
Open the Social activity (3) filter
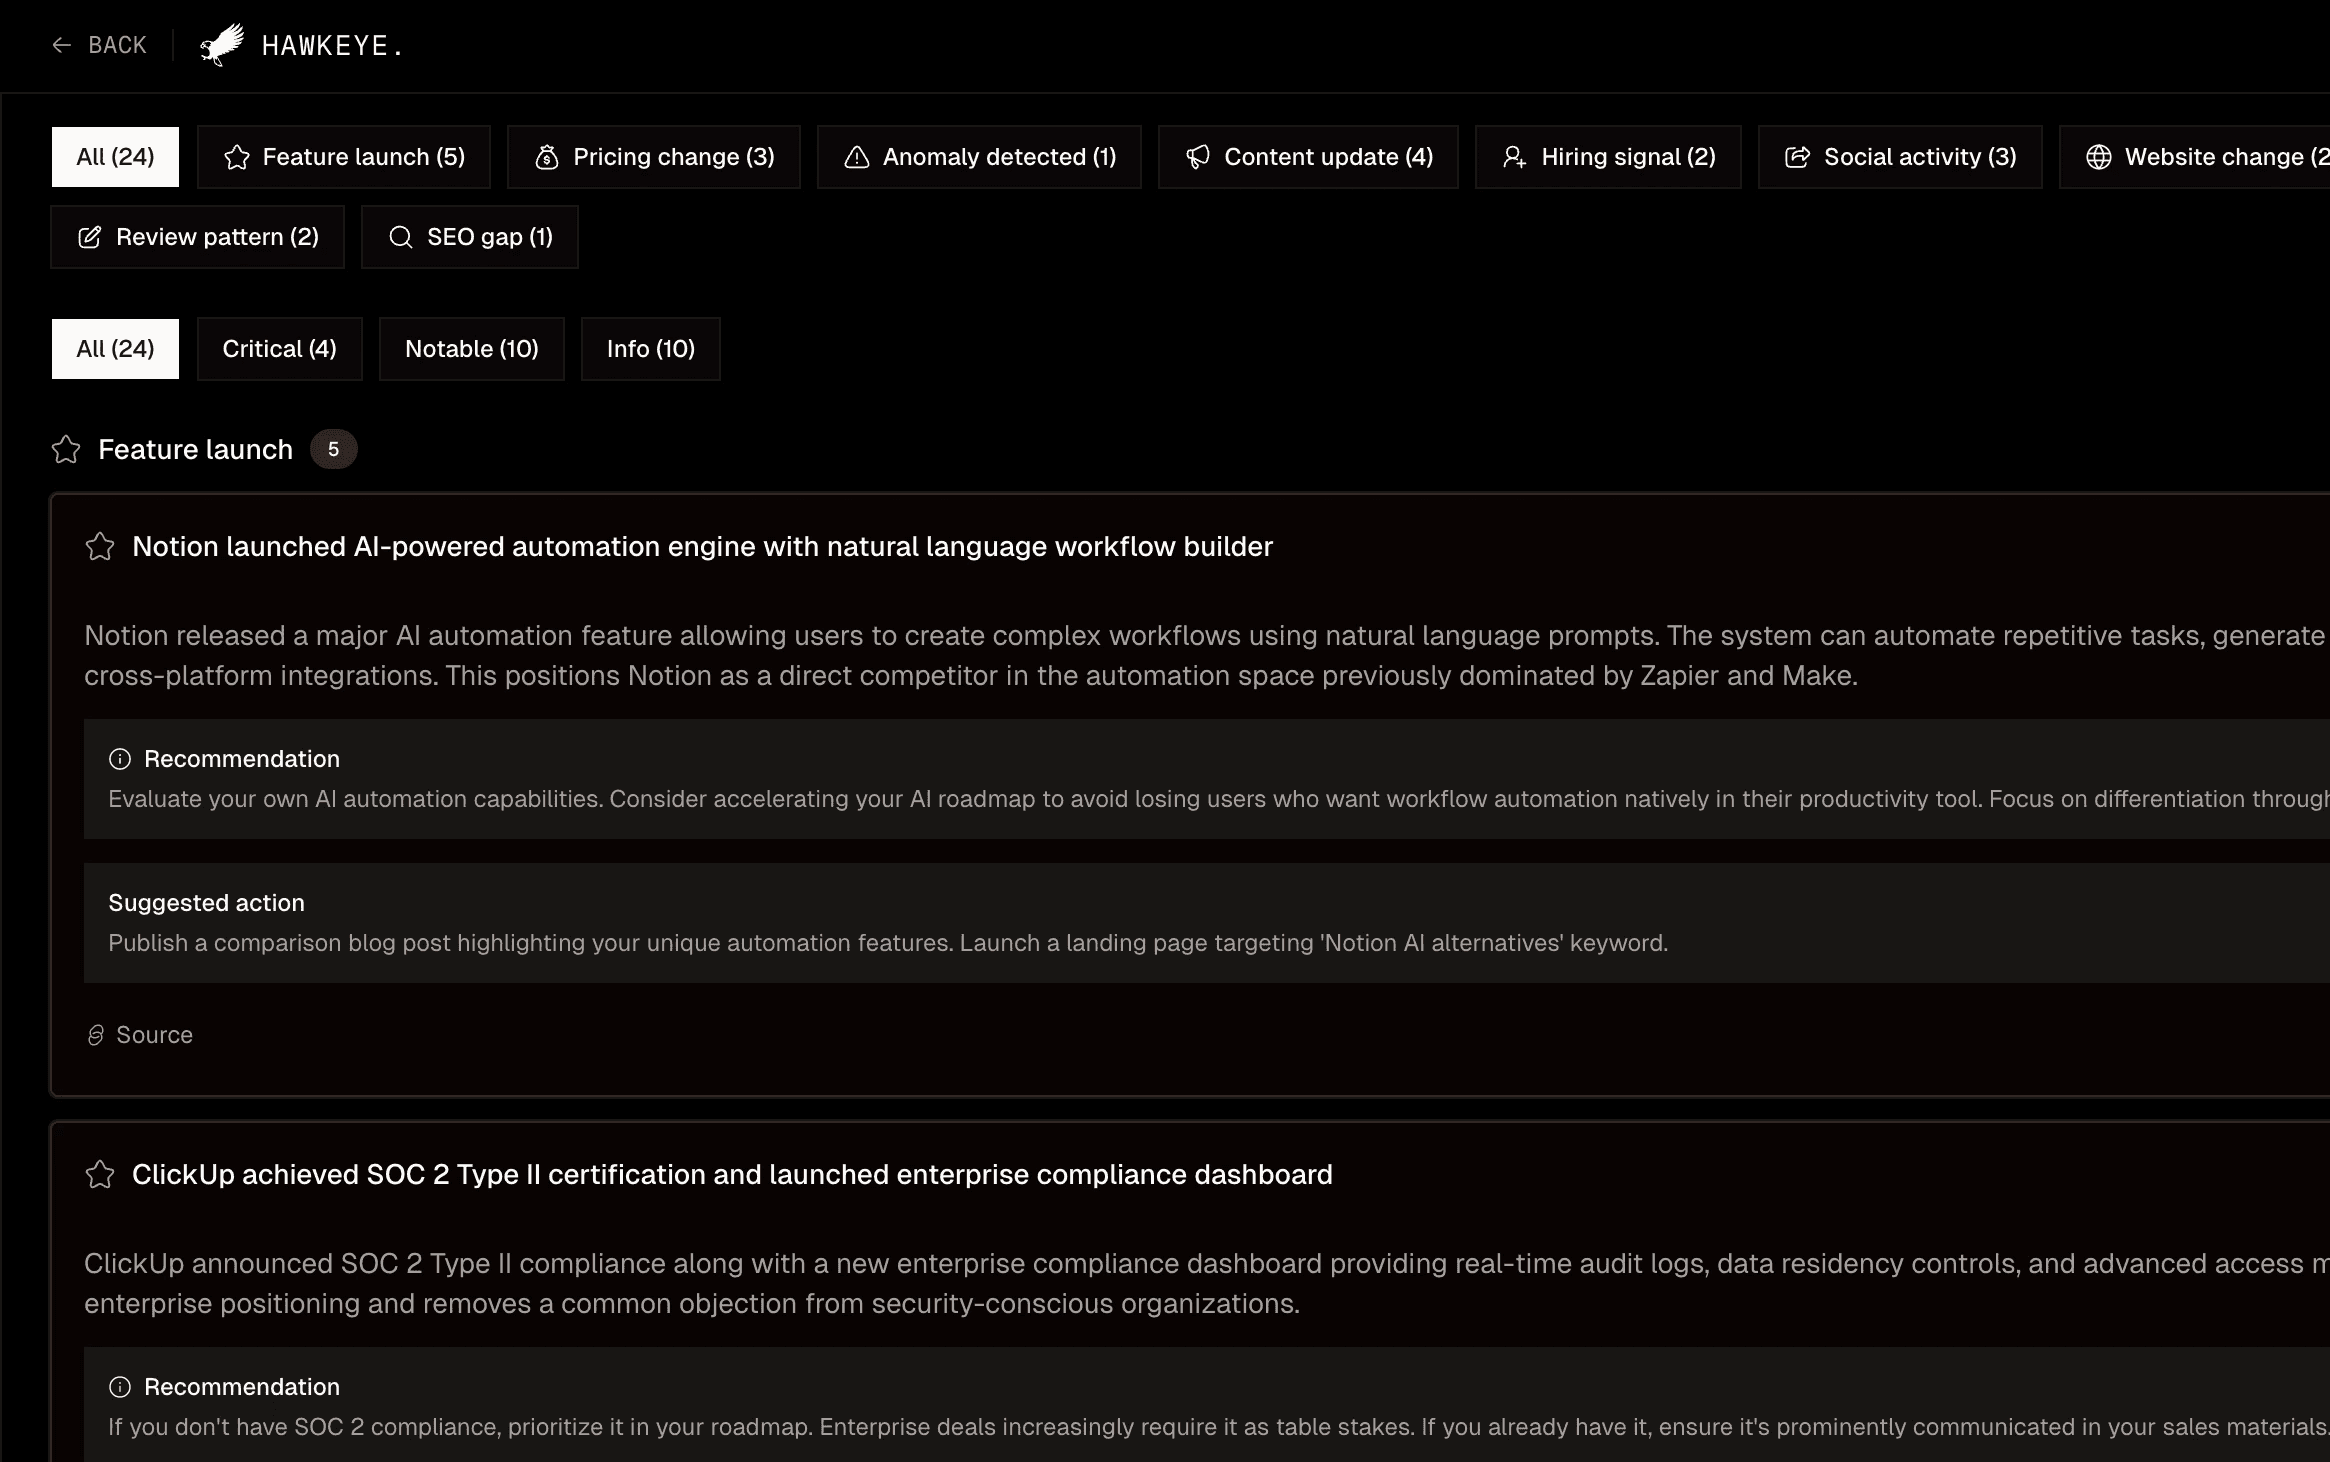[x=1900, y=157]
